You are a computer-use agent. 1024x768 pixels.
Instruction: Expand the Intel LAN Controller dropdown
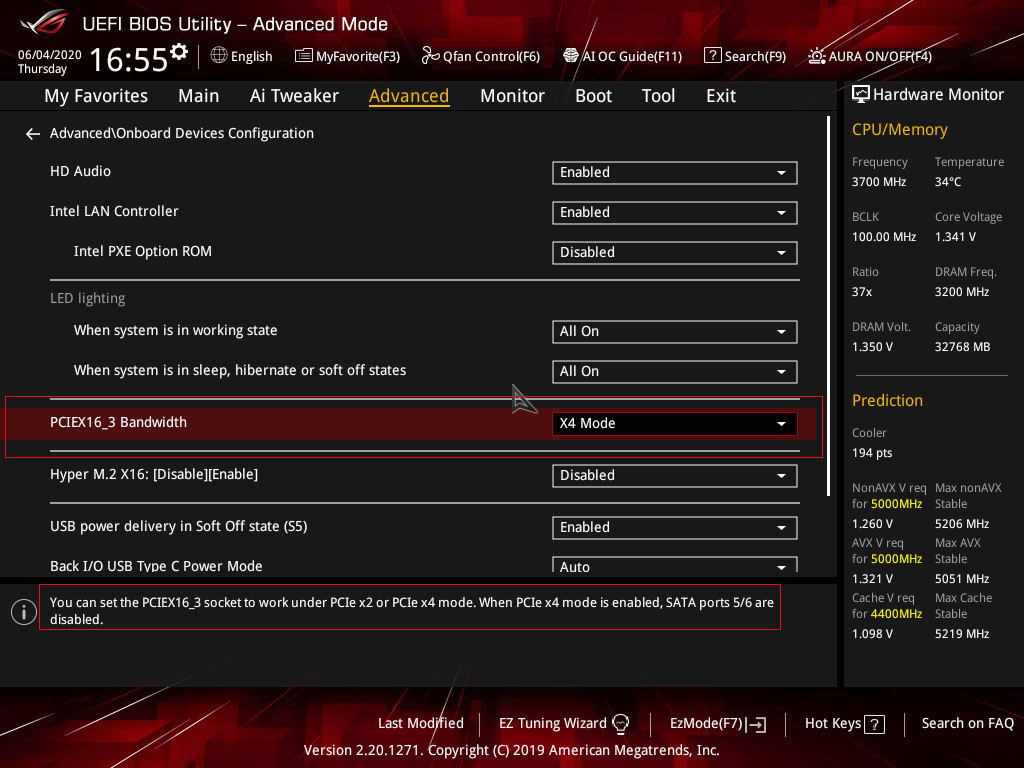[674, 213]
